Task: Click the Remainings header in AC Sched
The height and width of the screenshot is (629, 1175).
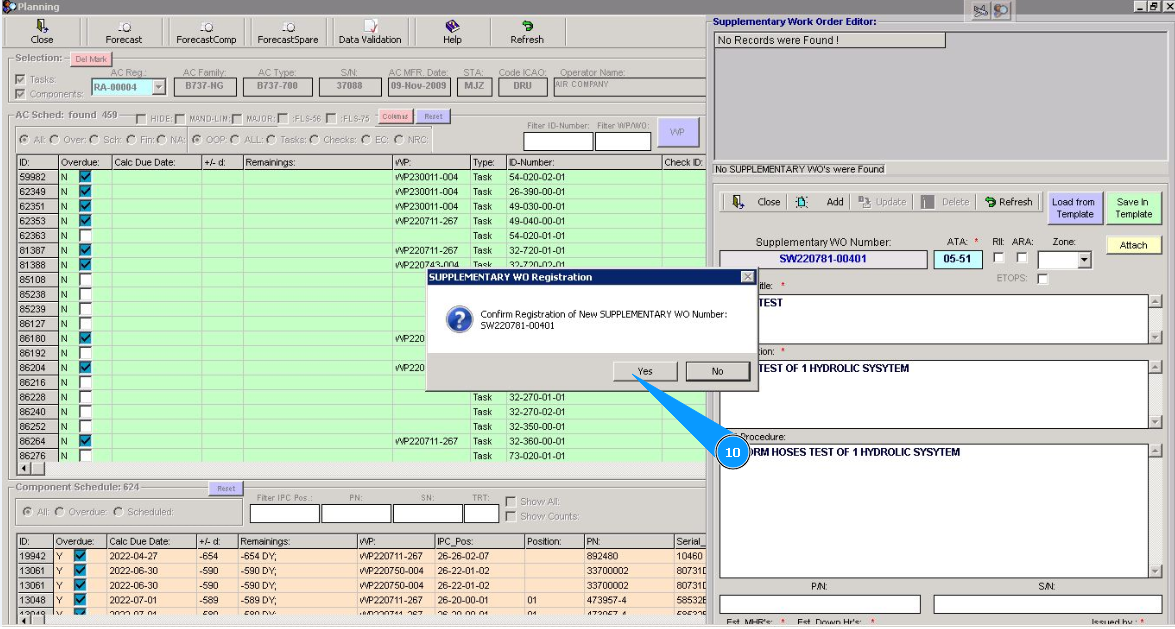Action: point(317,162)
